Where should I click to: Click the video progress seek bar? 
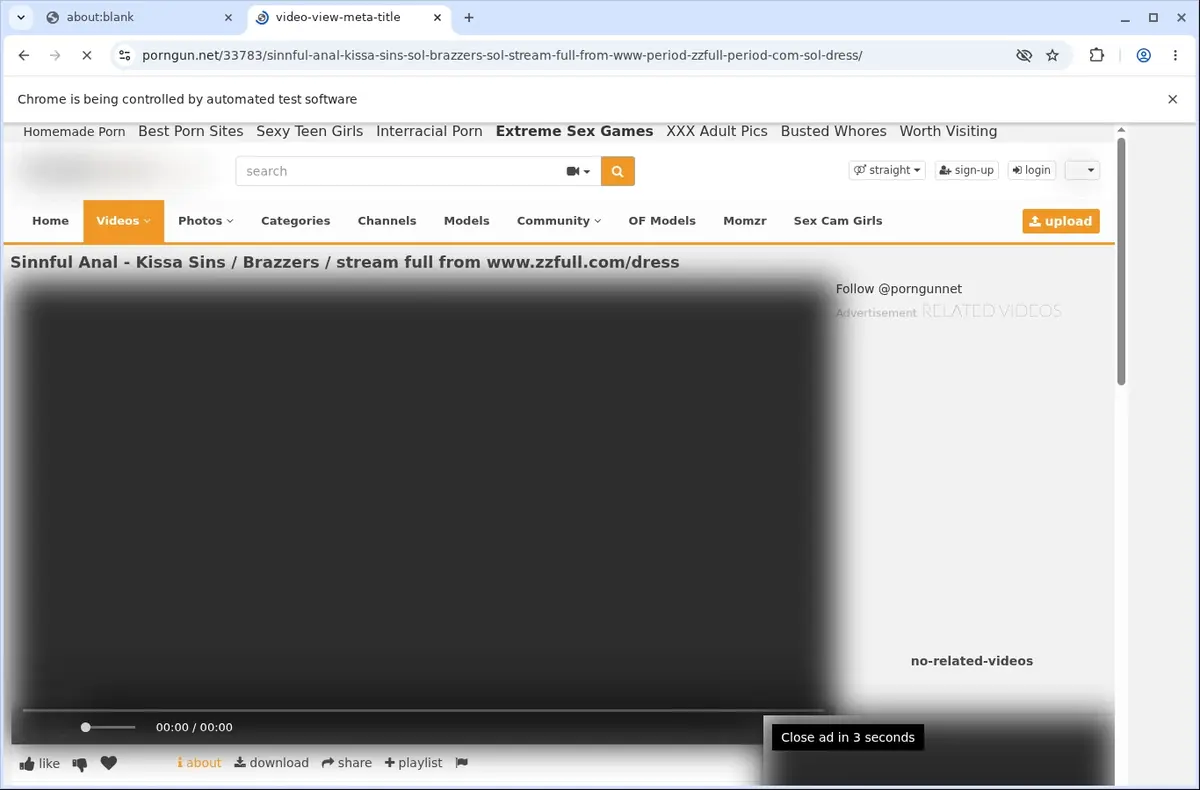pyautogui.click(x=423, y=710)
